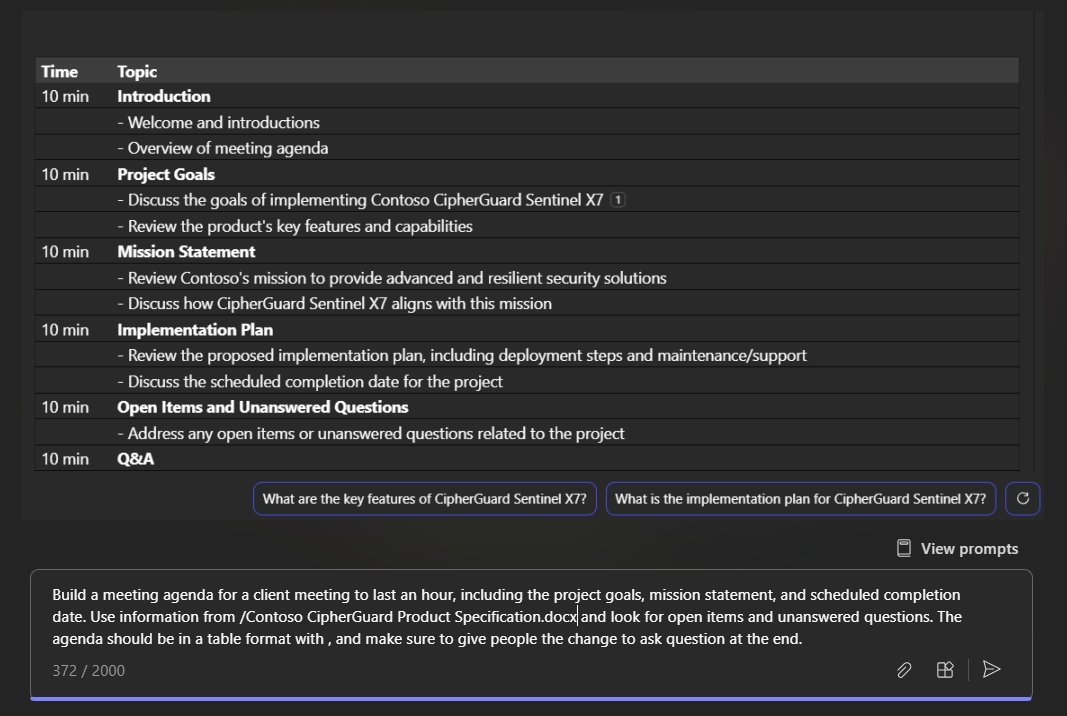The height and width of the screenshot is (716, 1067).
Task: Click the Implementation Plan agenda row
Action: pos(194,329)
